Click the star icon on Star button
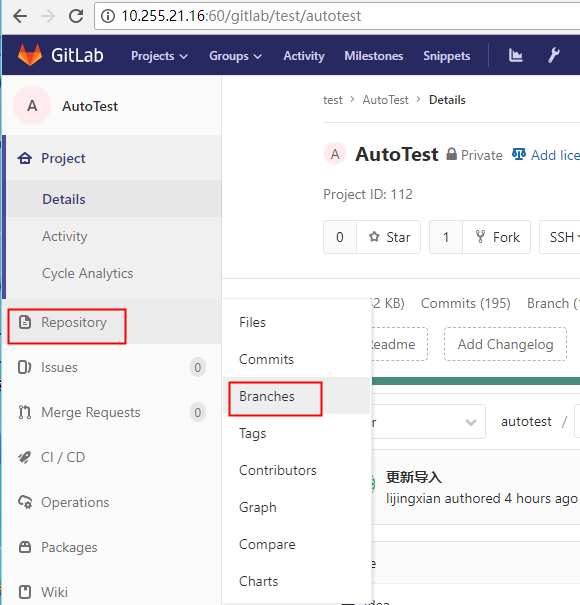 [x=374, y=237]
